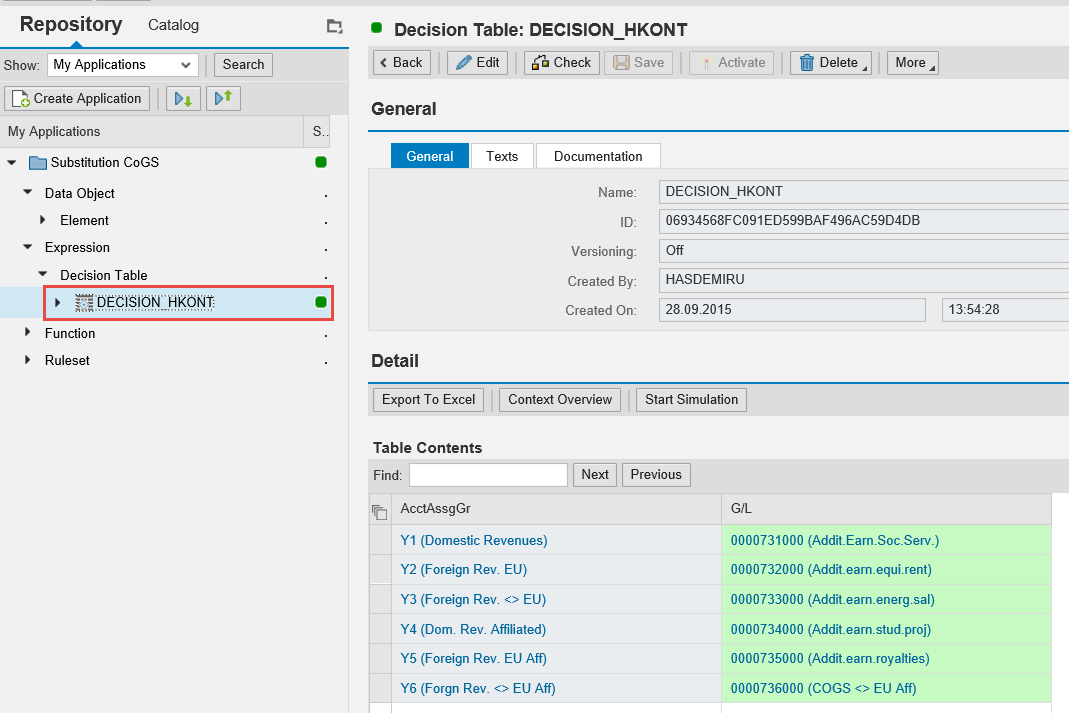This screenshot has height=713, width=1069.
Task: Run Check on the decision table
Action: (561, 63)
